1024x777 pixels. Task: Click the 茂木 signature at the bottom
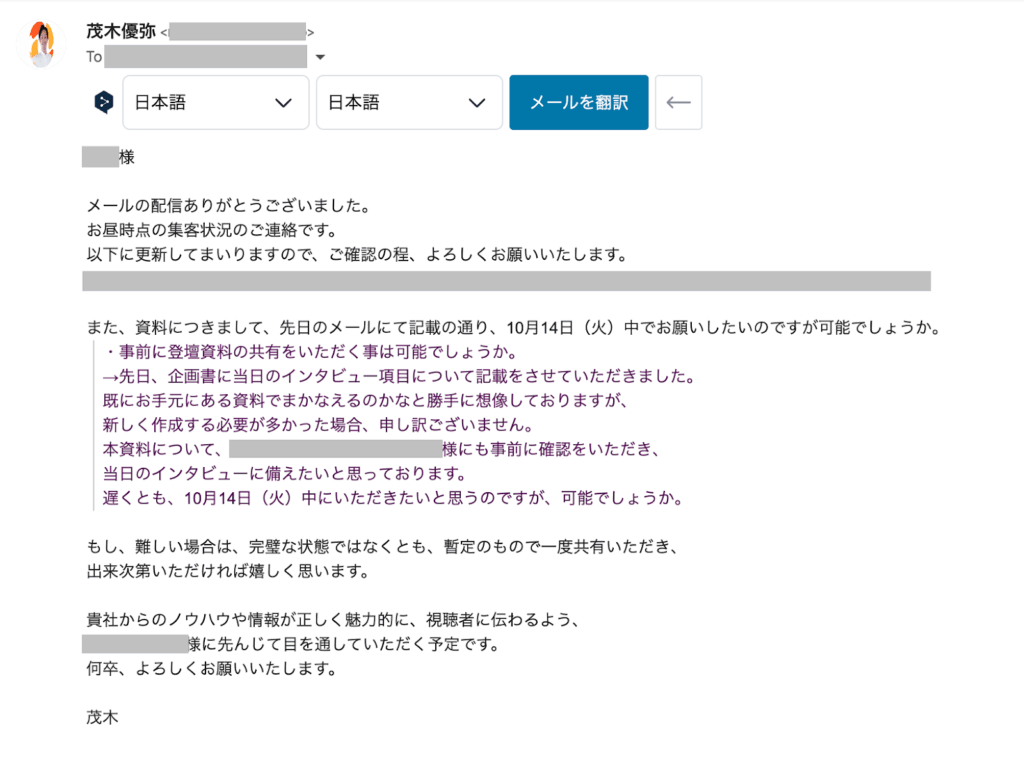pos(103,716)
